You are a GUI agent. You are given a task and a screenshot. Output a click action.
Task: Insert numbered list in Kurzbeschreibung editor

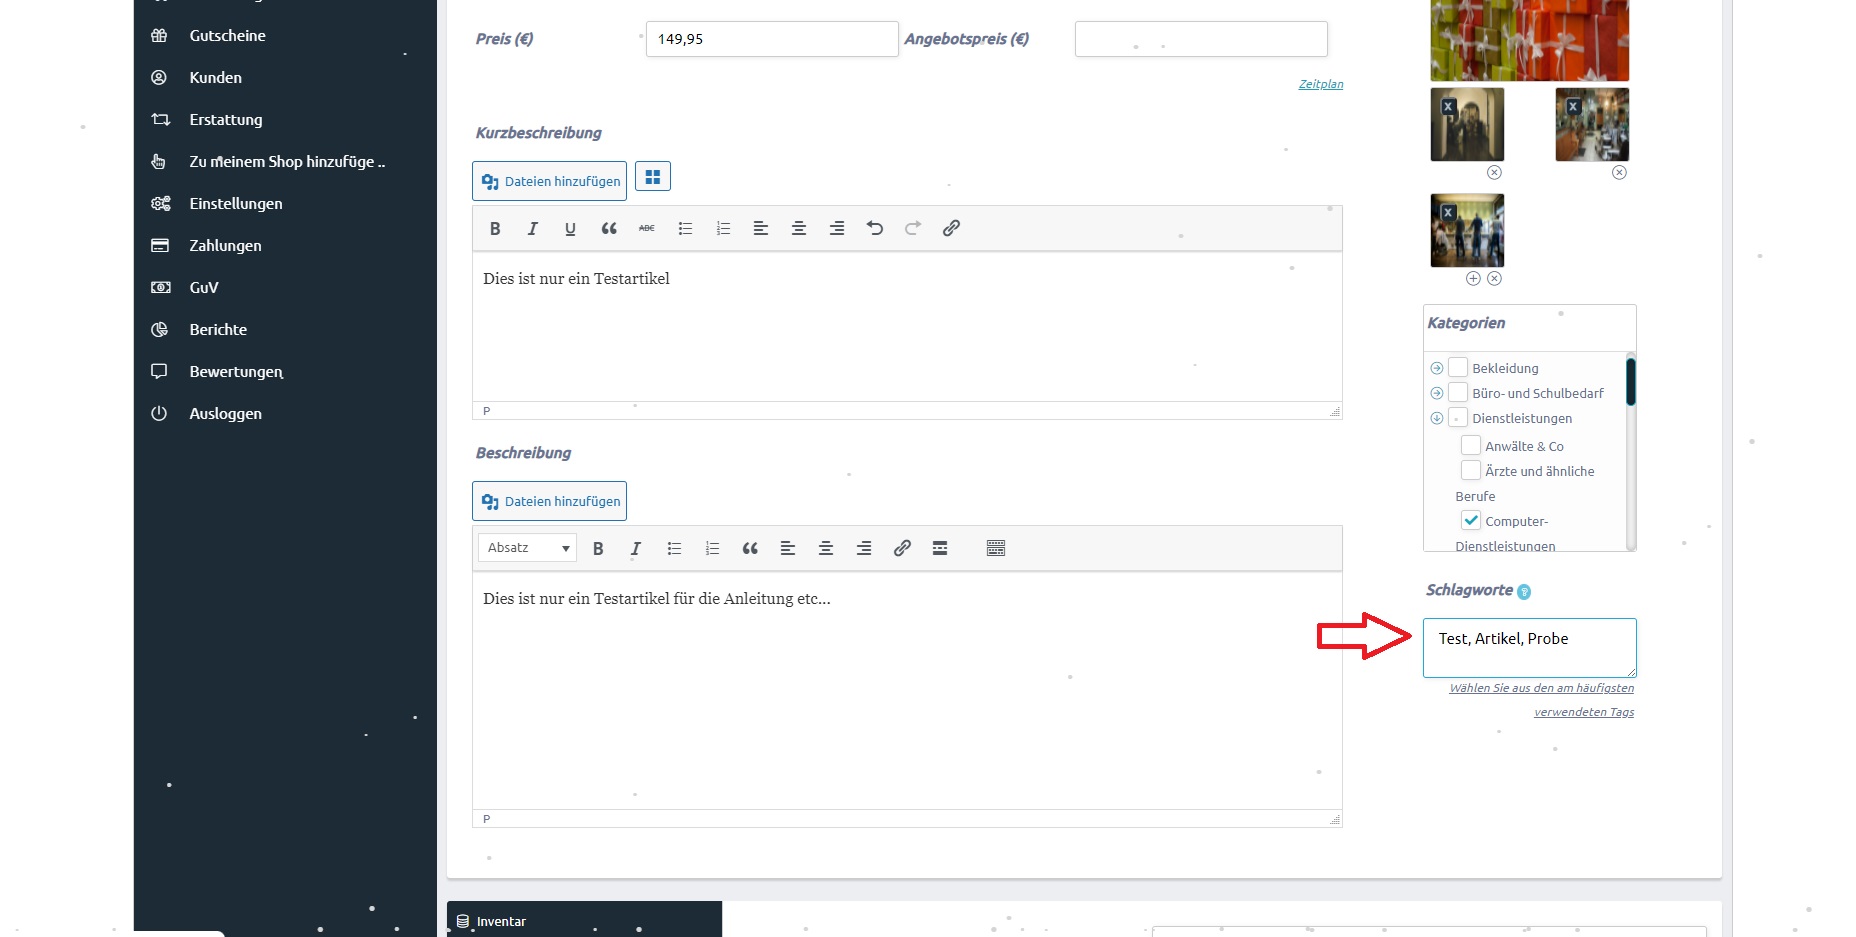click(723, 228)
